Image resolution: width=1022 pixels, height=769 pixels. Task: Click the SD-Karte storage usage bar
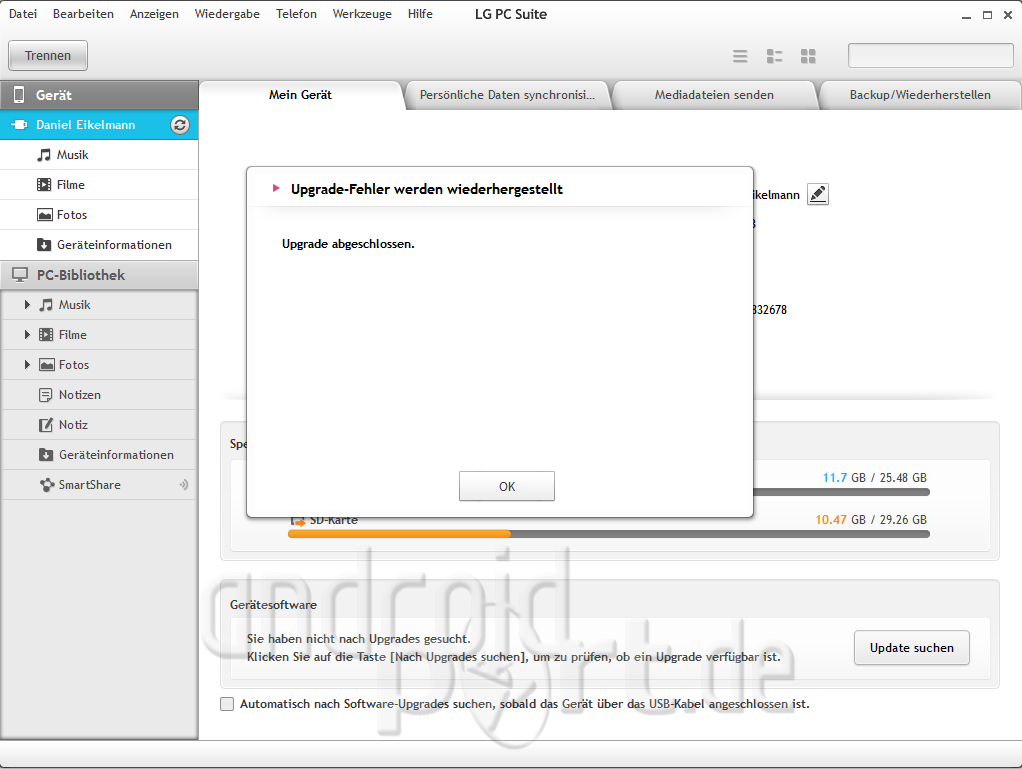click(608, 534)
